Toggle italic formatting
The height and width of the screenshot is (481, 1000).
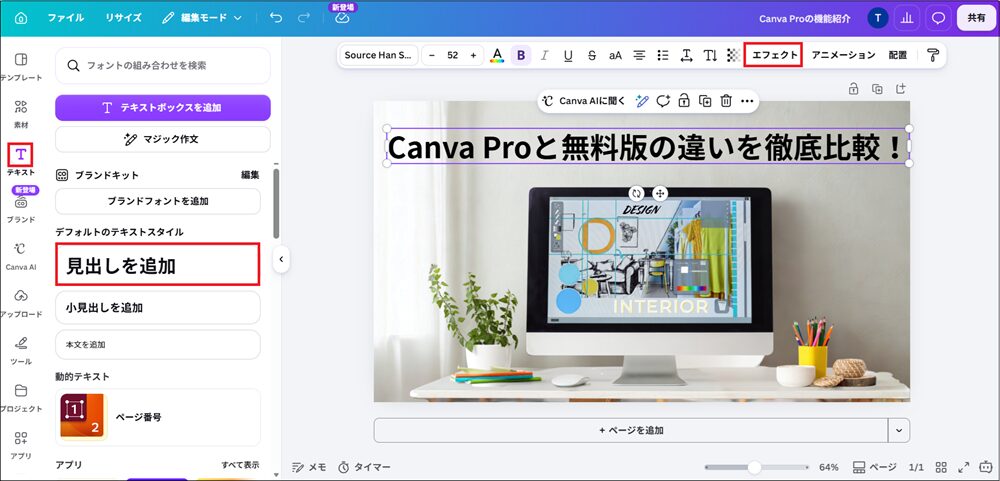(545, 56)
